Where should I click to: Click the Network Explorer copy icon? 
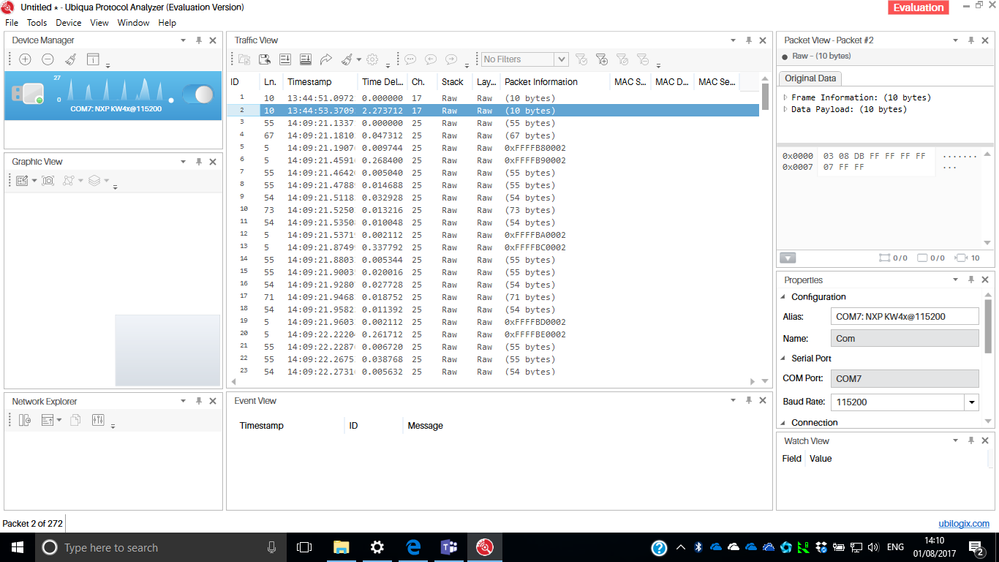pyautogui.click(x=75, y=420)
